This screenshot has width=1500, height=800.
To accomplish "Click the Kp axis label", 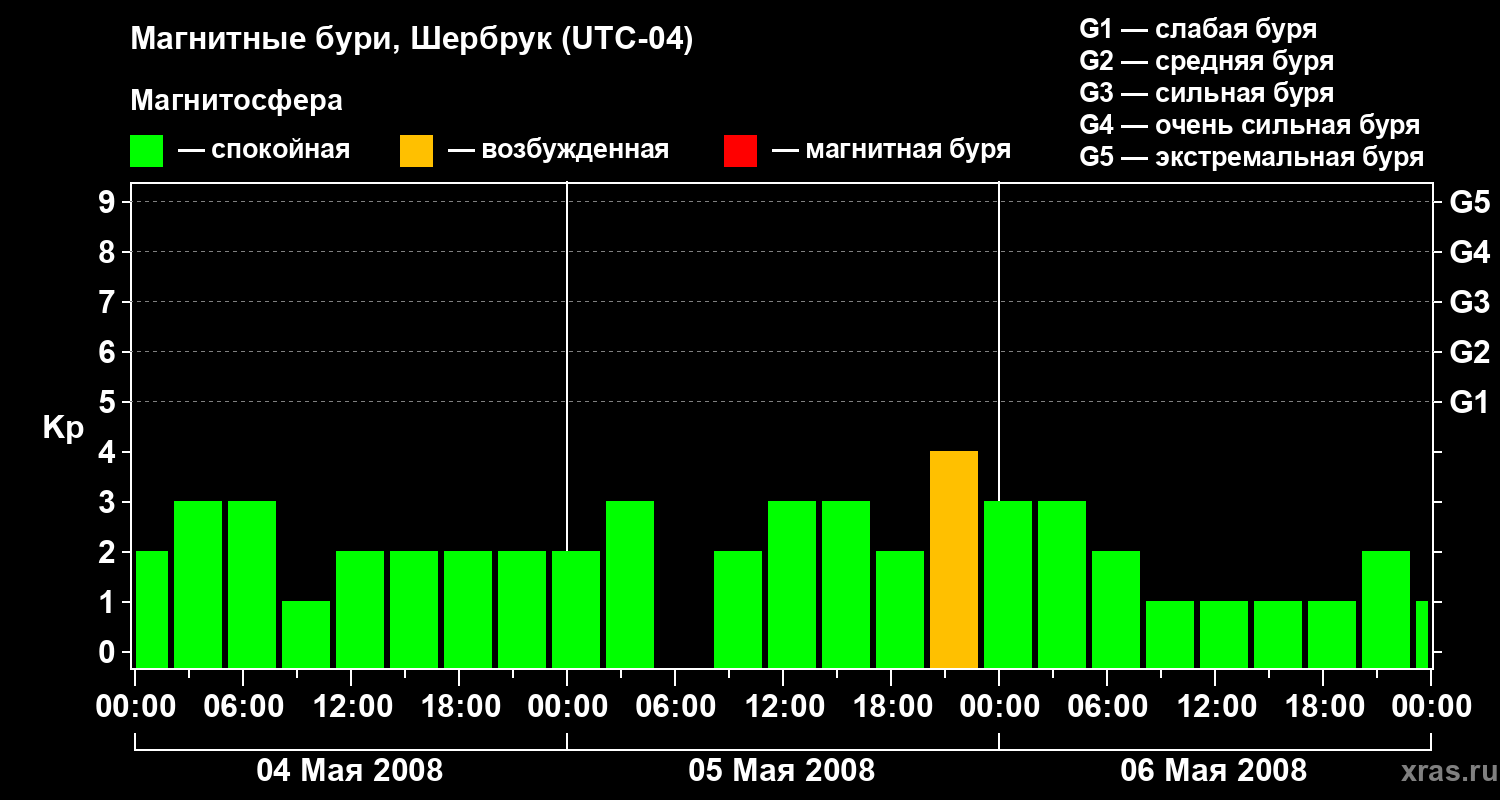I will [x=63, y=429].
